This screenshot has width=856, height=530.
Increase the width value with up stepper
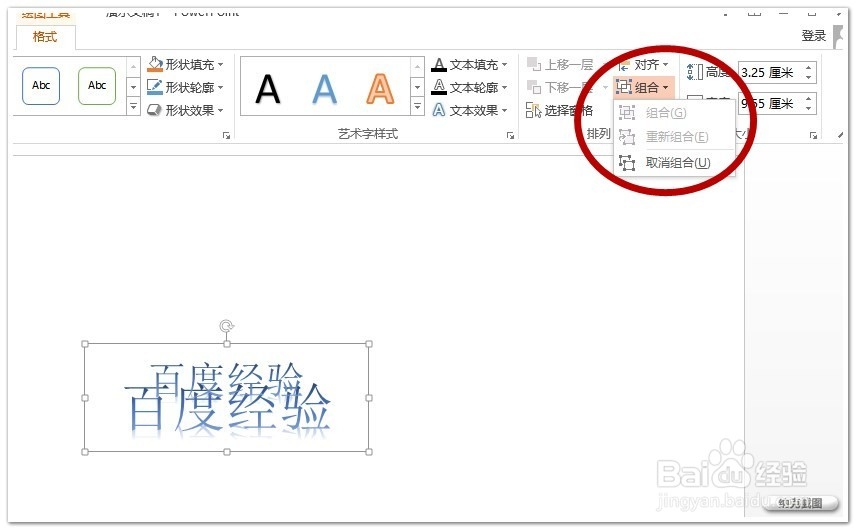coord(809,99)
